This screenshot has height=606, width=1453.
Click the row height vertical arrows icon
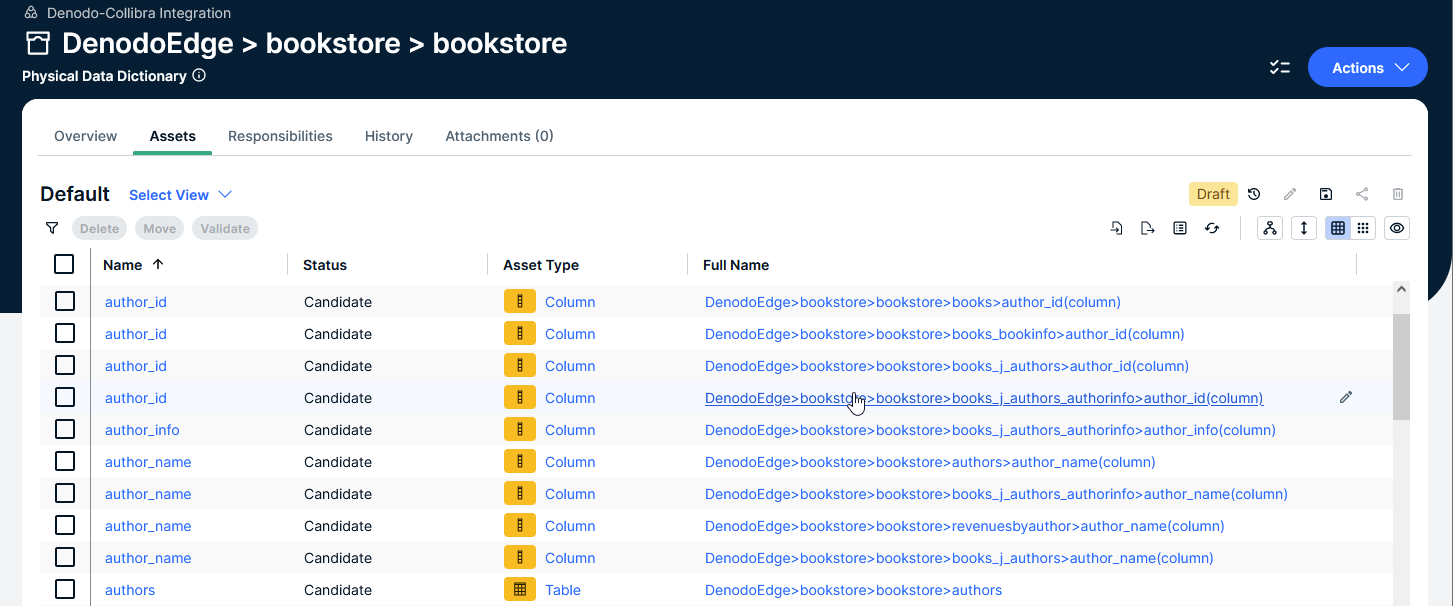click(x=1303, y=228)
